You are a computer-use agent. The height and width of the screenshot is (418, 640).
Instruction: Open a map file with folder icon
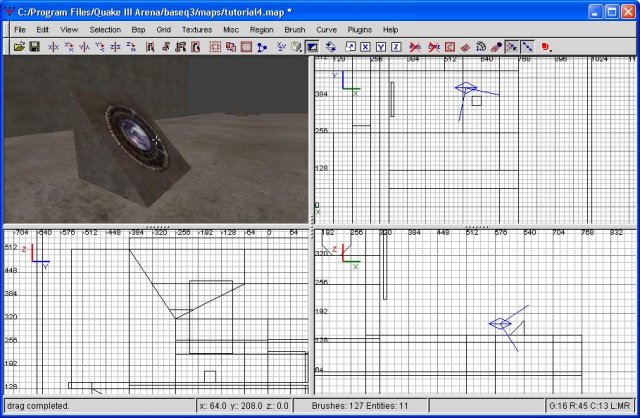(x=19, y=47)
